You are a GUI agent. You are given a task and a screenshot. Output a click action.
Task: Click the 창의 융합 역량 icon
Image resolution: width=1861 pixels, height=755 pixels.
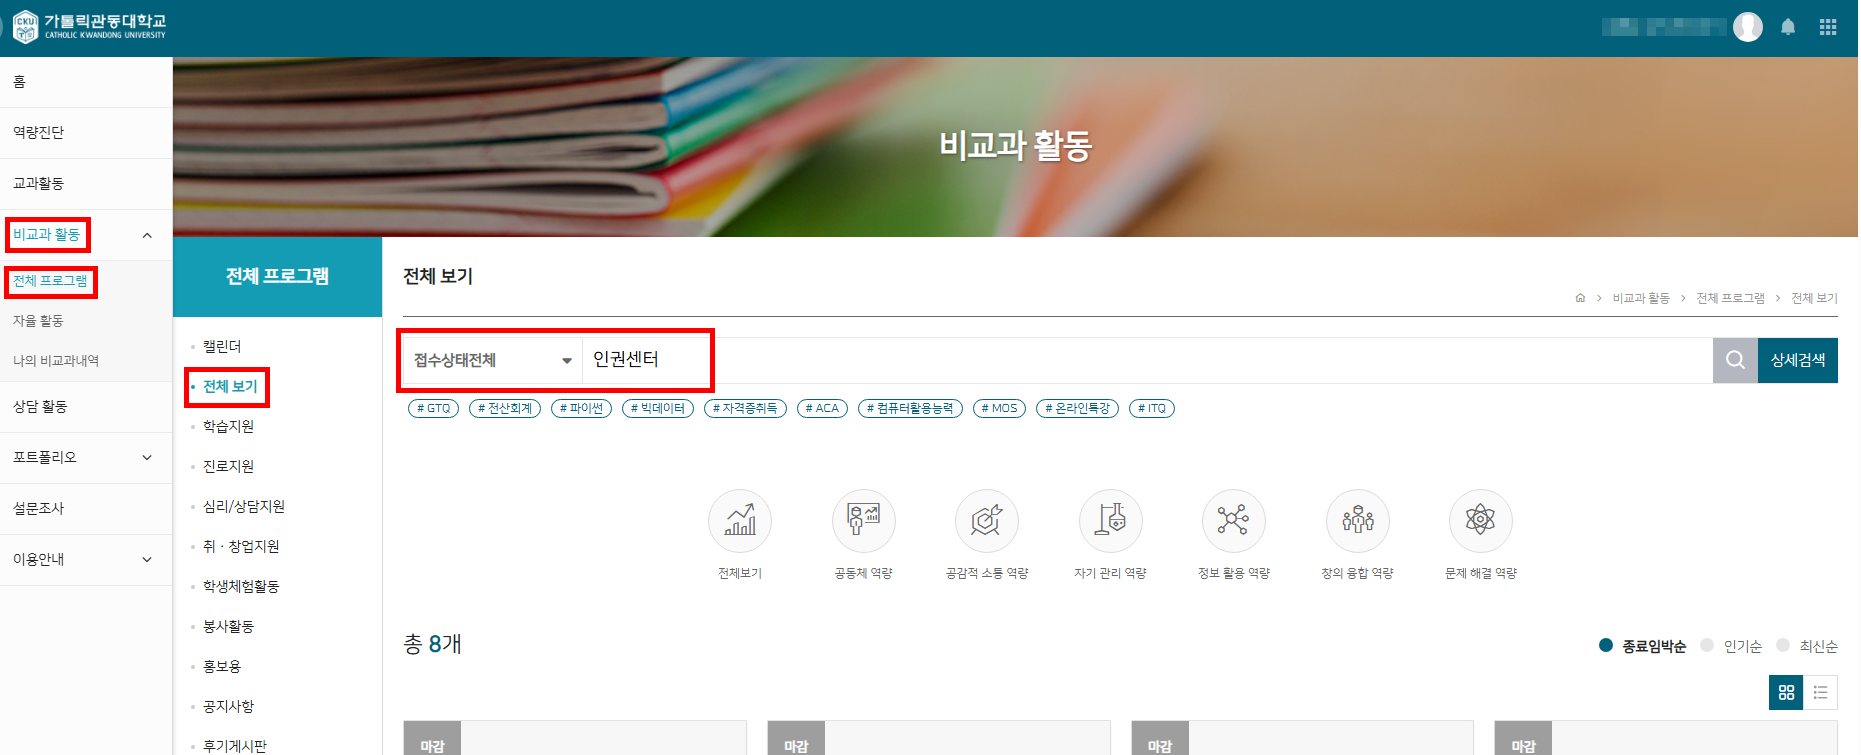coord(1357,521)
